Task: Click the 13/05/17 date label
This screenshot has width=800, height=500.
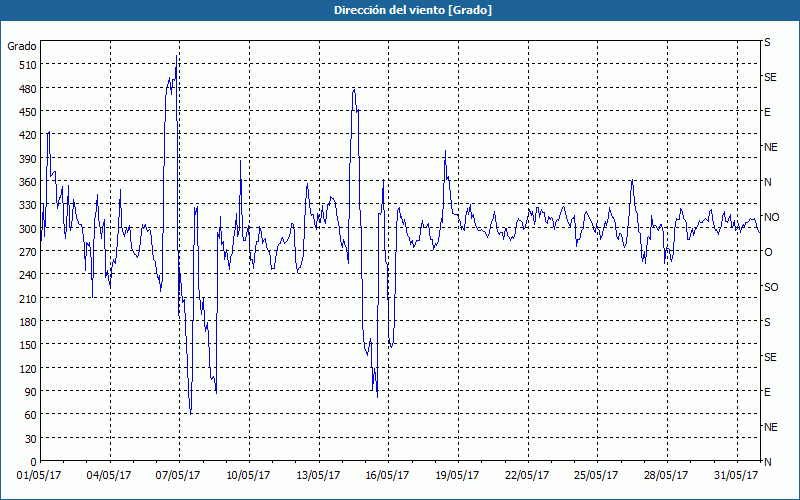Action: click(x=318, y=476)
